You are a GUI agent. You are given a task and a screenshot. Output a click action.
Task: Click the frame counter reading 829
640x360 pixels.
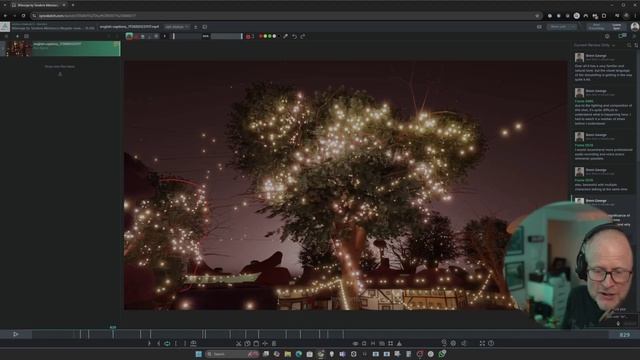click(624, 335)
